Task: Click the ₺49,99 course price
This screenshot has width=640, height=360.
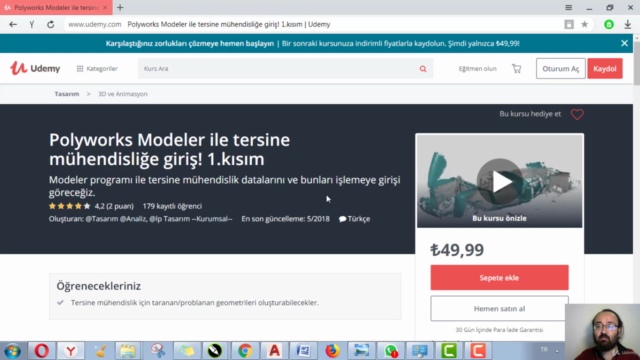Action: point(457,250)
